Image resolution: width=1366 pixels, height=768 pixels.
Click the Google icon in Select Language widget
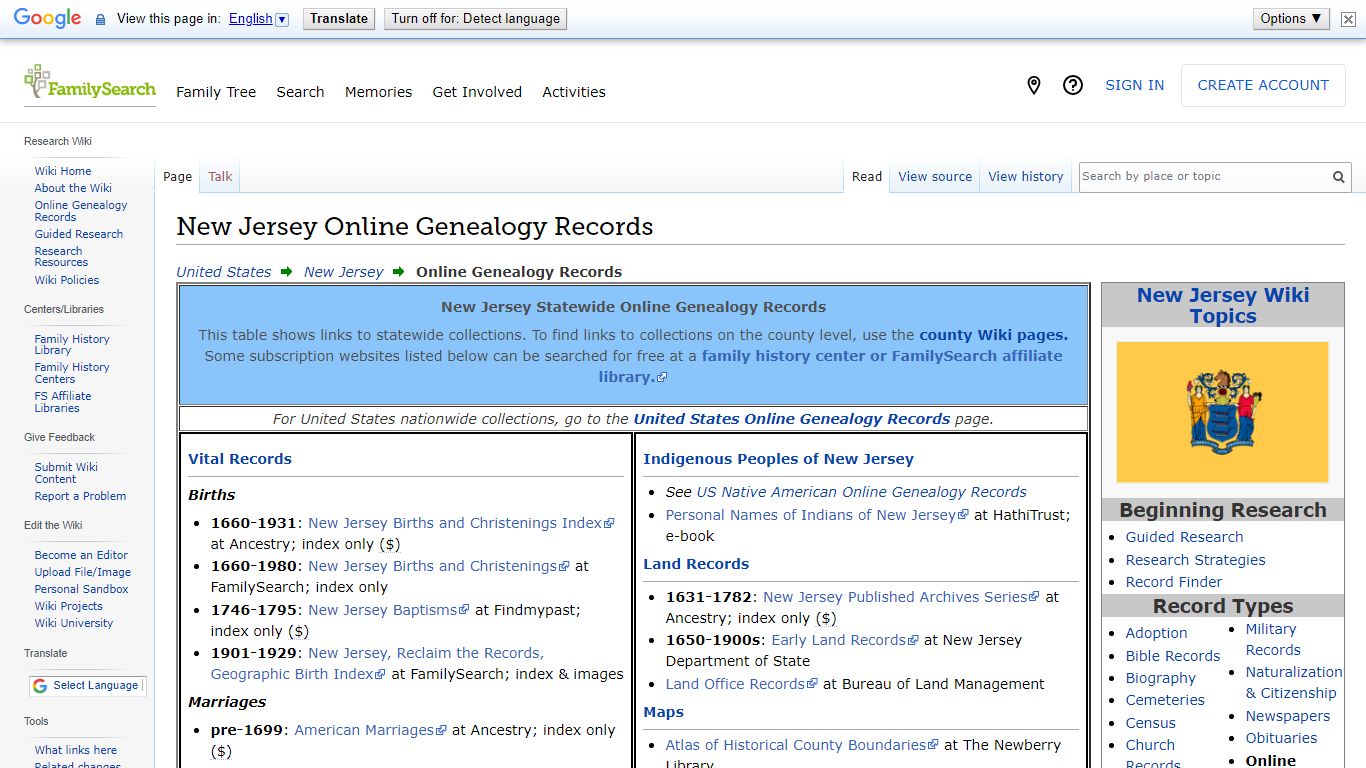tap(40, 686)
